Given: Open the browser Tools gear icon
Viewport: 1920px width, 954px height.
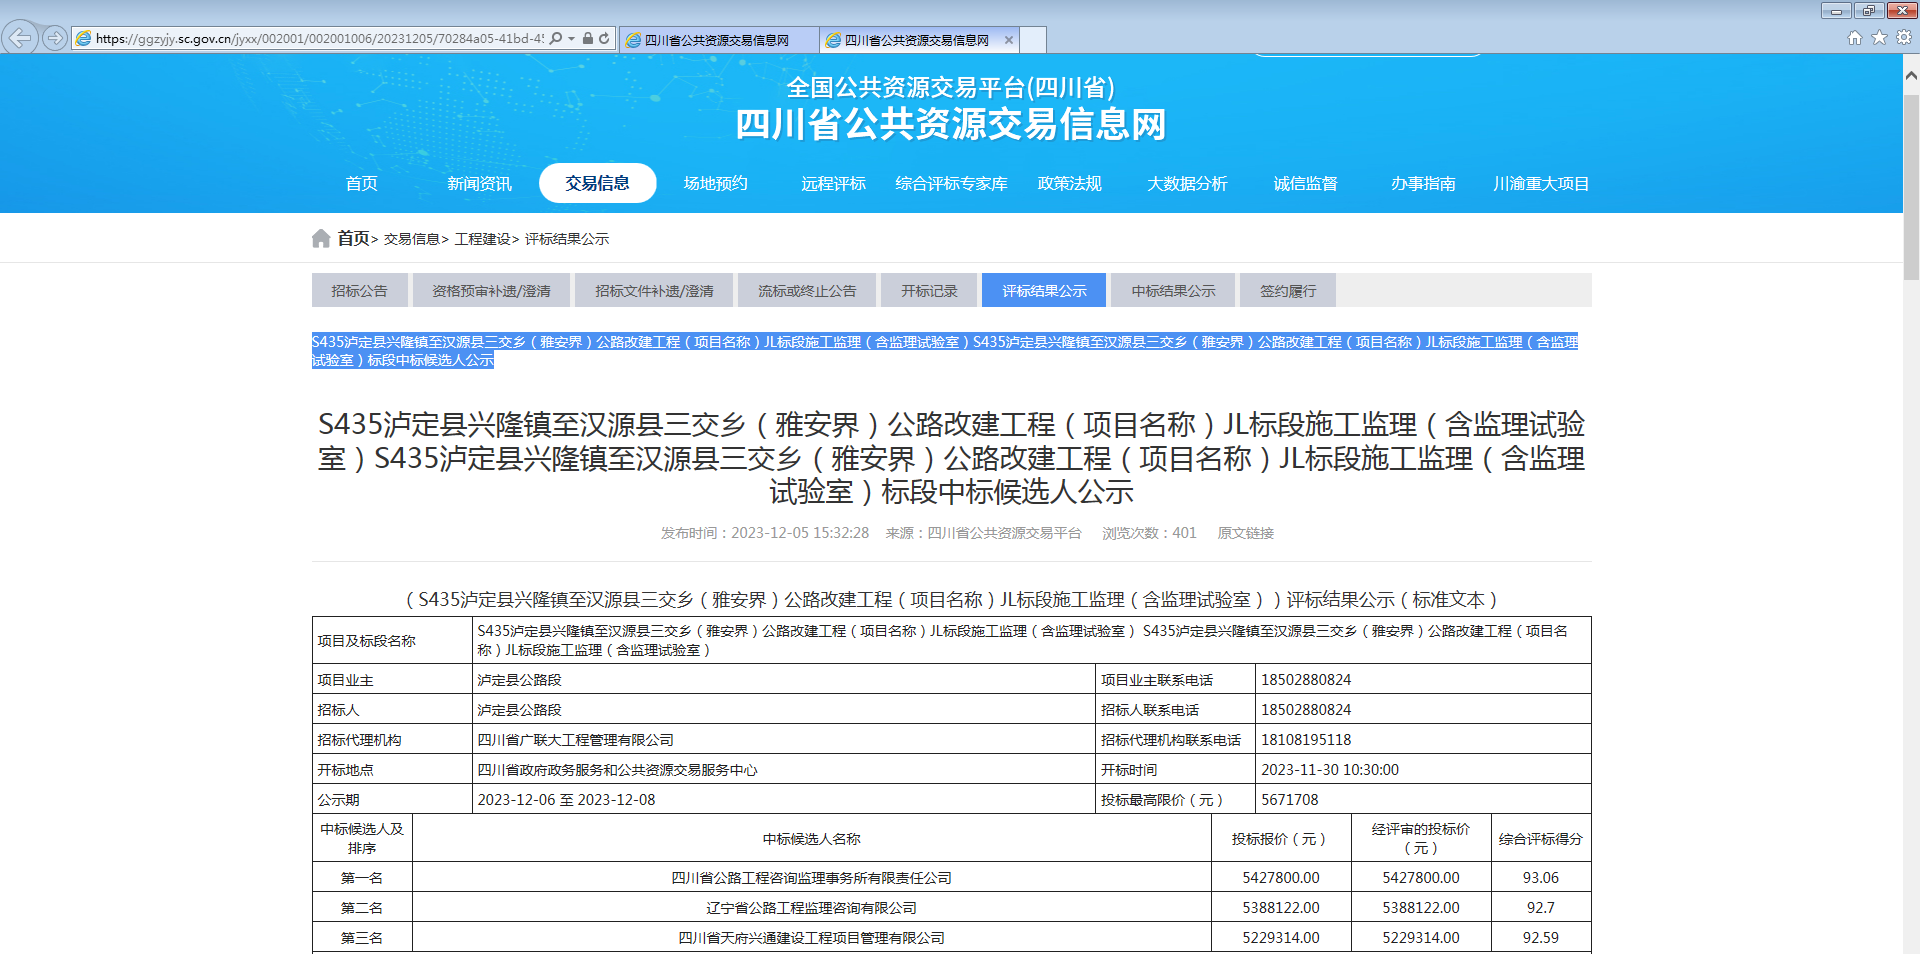Looking at the screenshot, I should [1904, 37].
